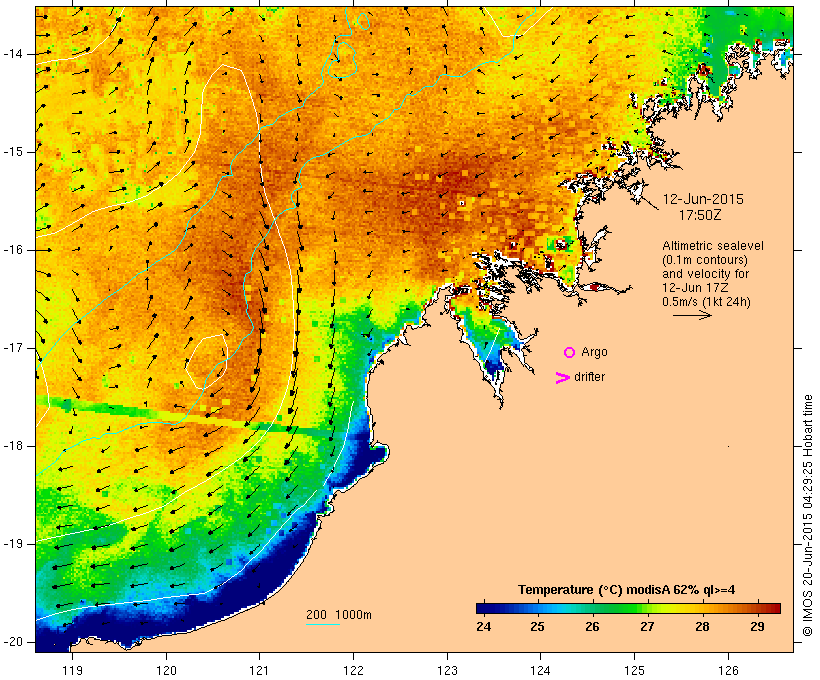The width and height of the screenshot is (820, 680).
Task: Click the '-15' latitude axis label
Action: pos(13,152)
